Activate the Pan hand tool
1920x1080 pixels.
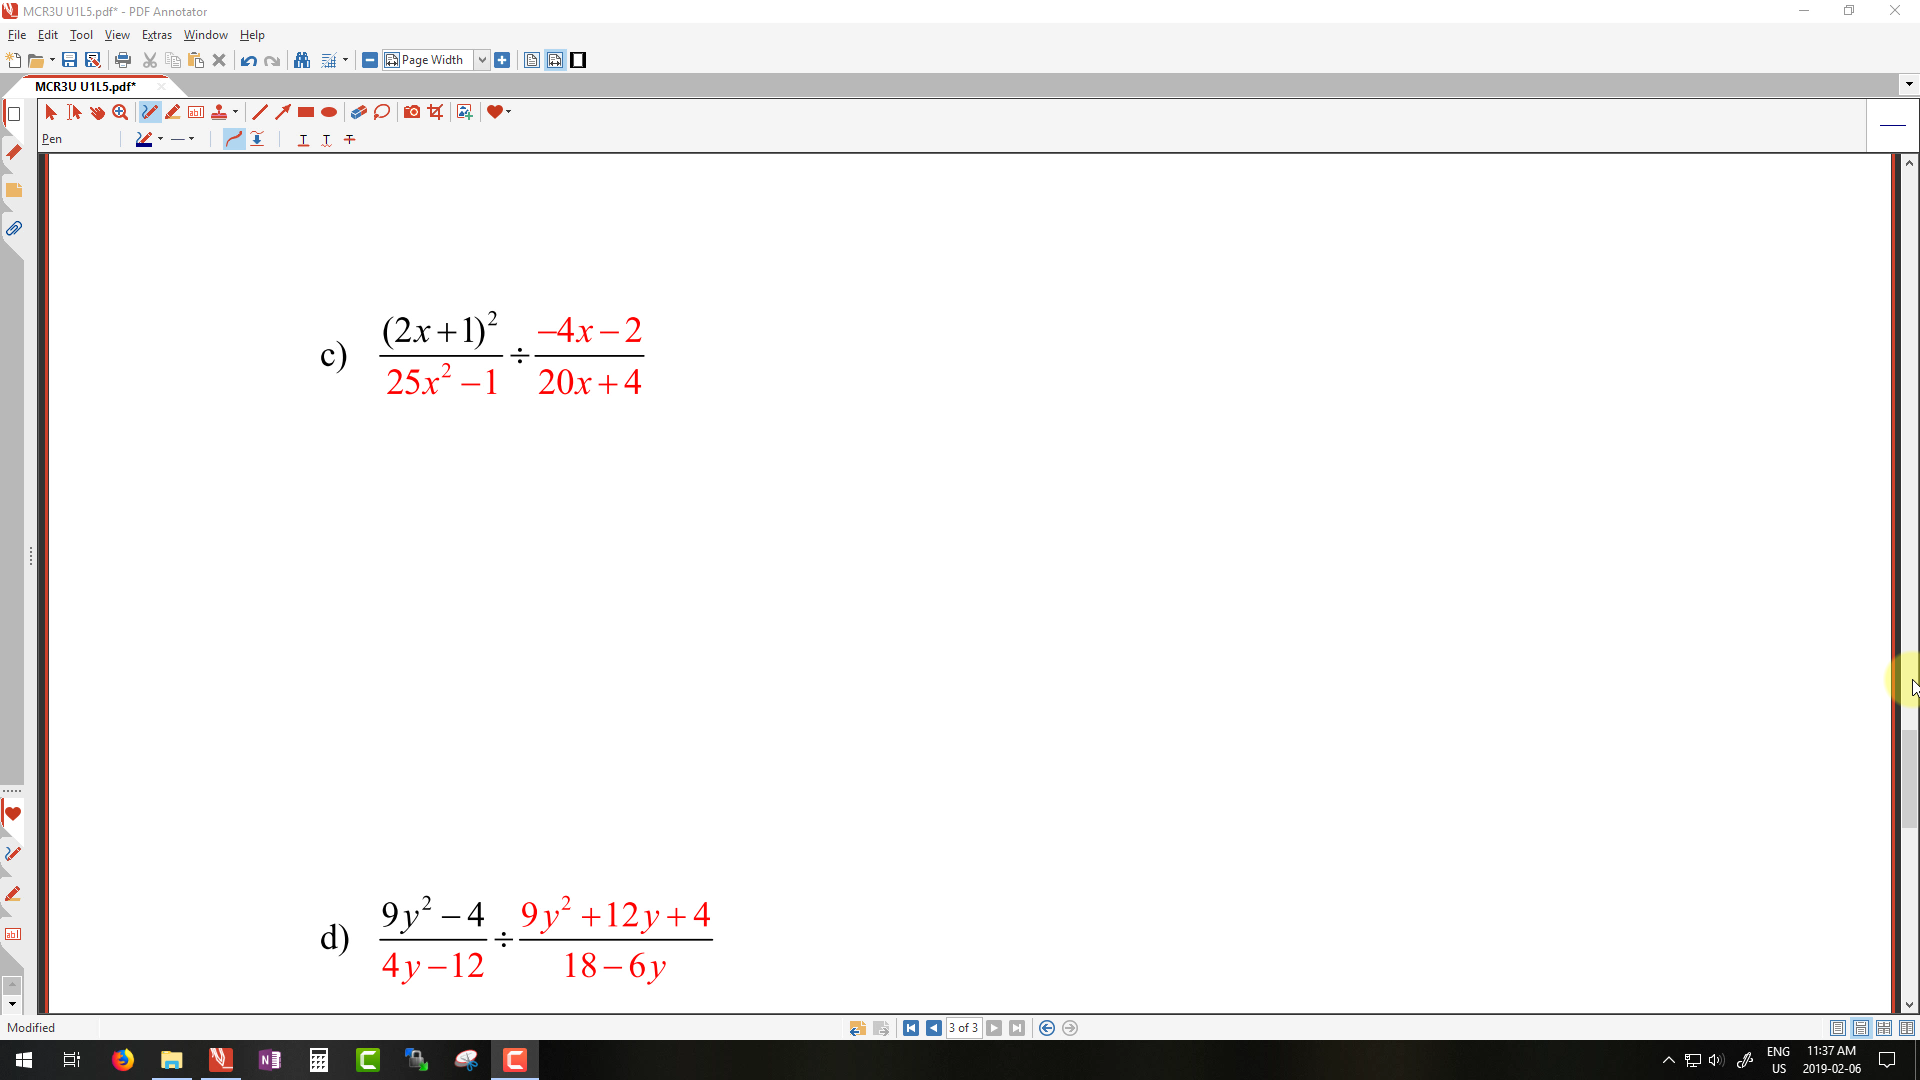(97, 112)
